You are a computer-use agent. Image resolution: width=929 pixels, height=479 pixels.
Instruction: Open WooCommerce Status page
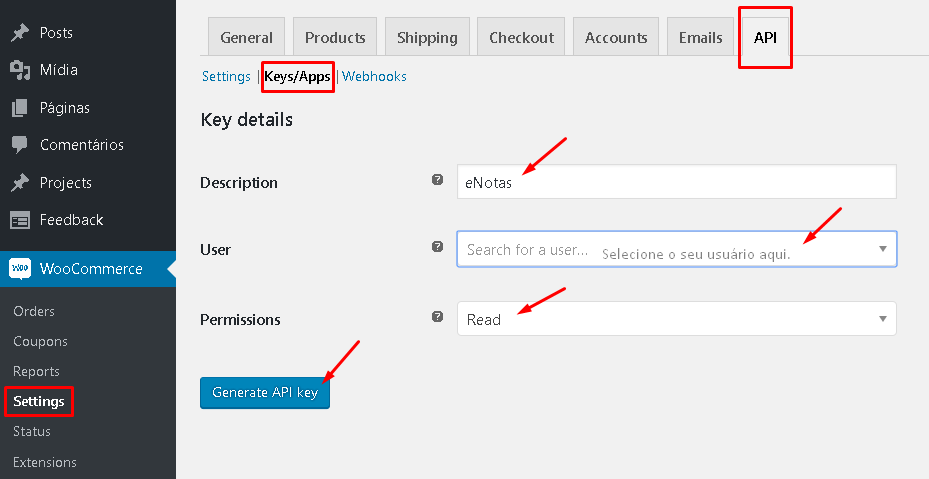31,432
